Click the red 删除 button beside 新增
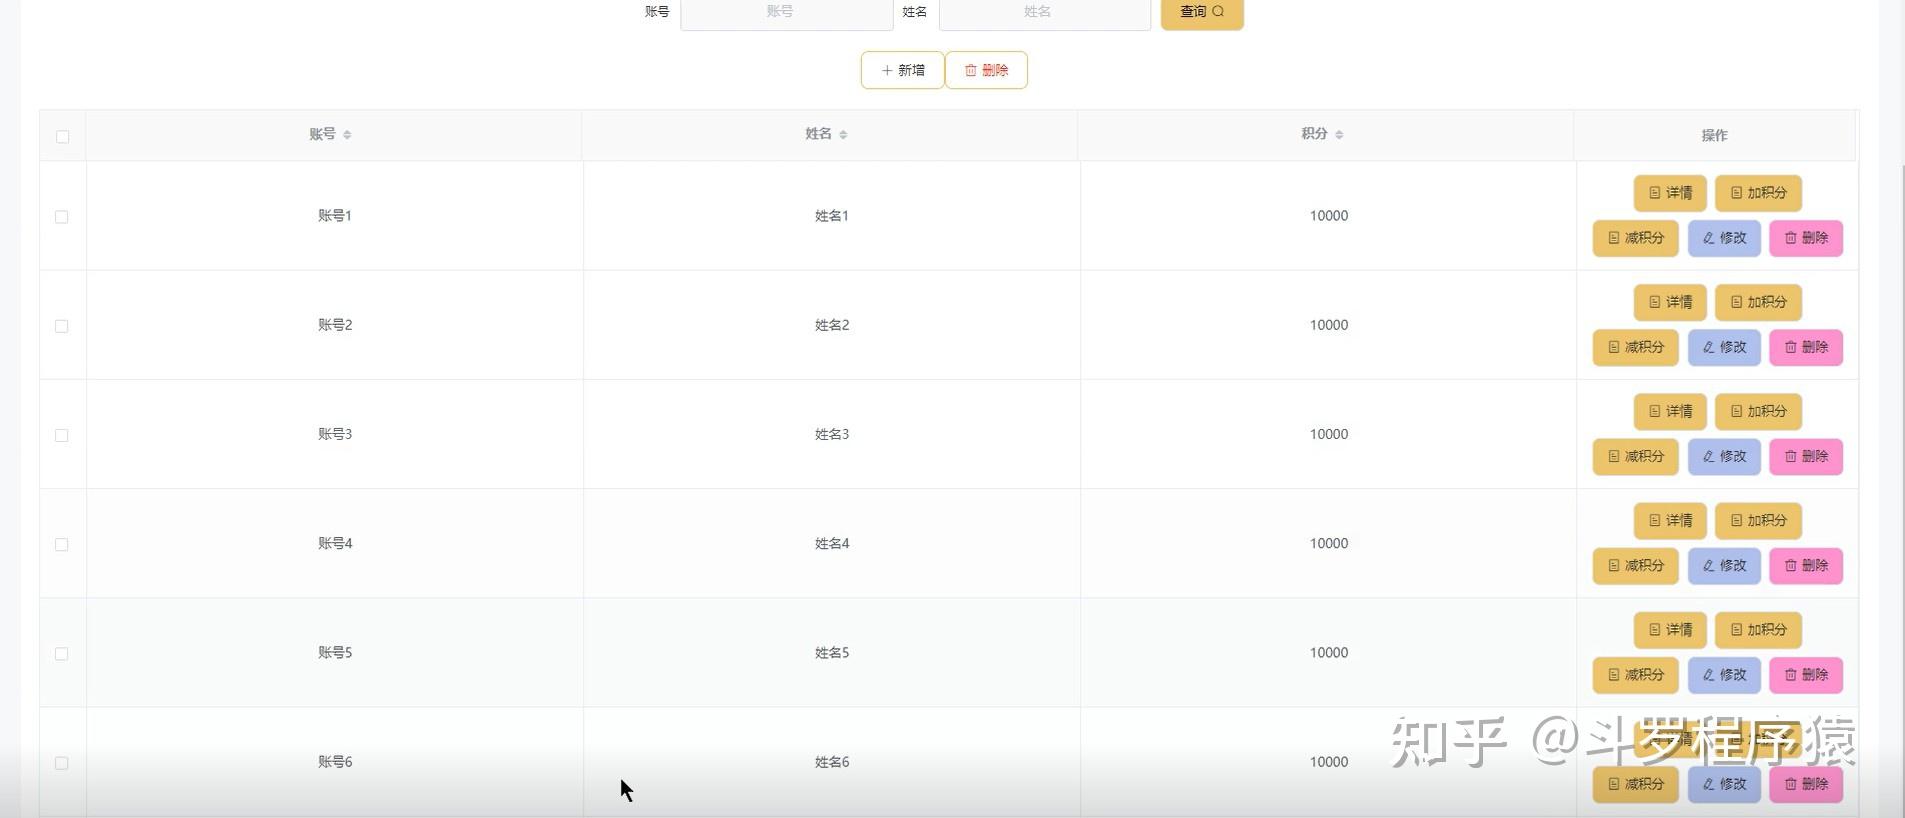 pos(986,70)
